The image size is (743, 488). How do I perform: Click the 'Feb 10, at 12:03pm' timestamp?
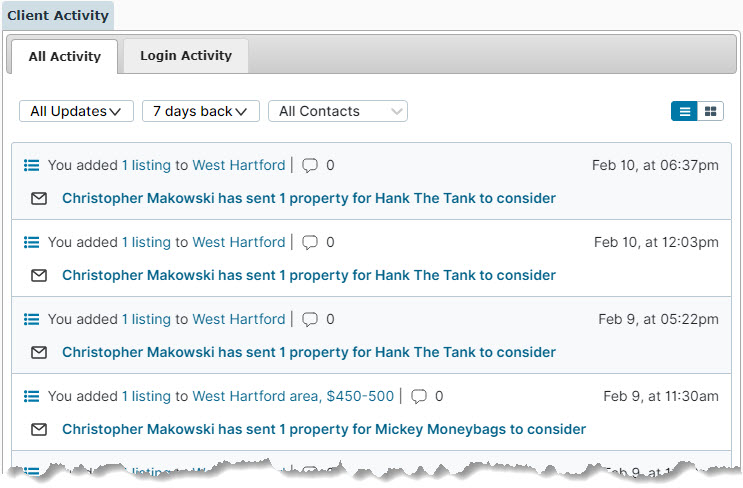656,243
